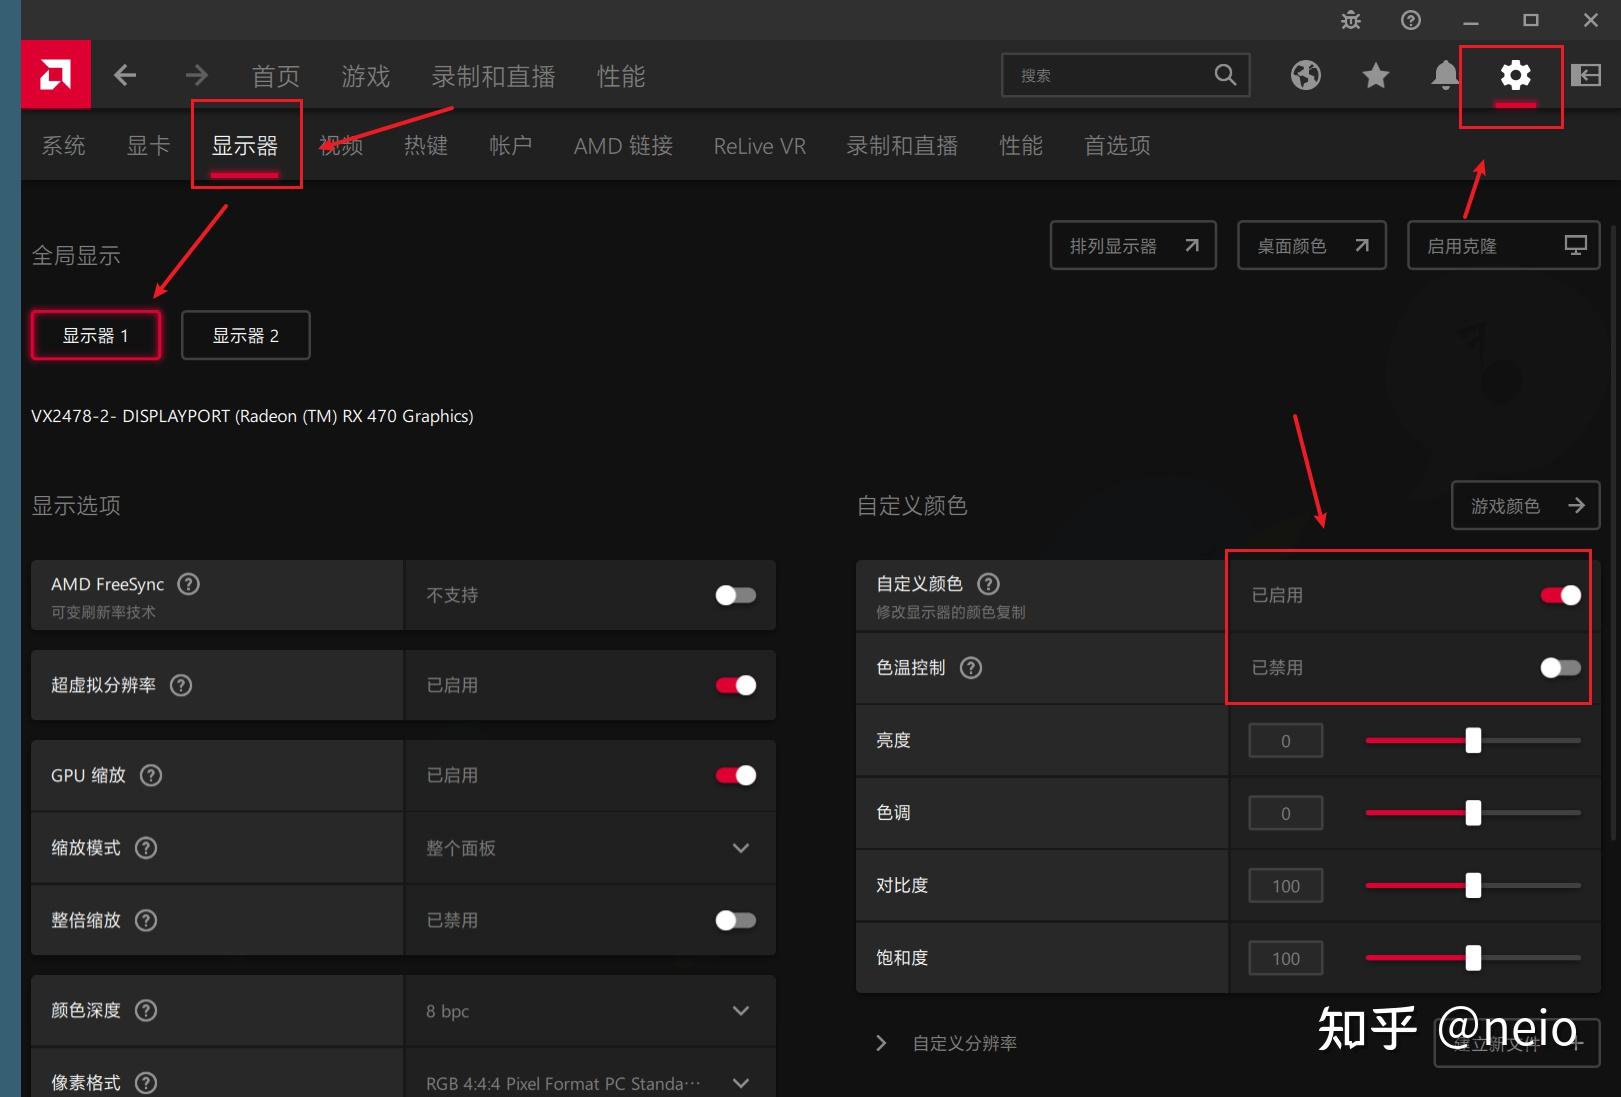Open 游戏颜色 button
The height and width of the screenshot is (1097, 1621).
click(1526, 506)
